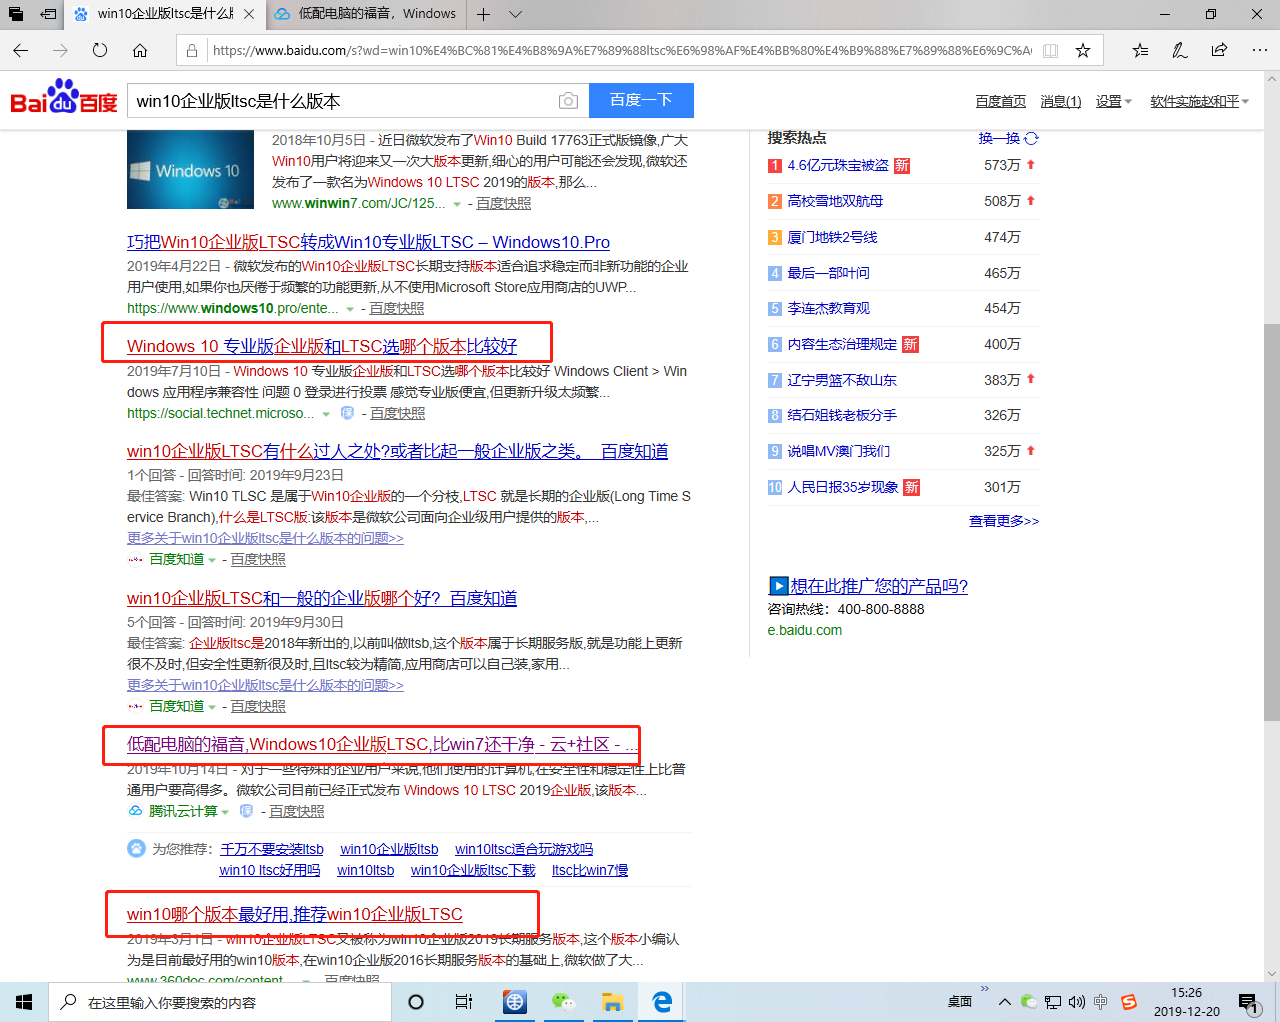The width and height of the screenshot is (1280, 1022).
Task: Open the Favorites hub icon in Edge toolbar
Action: click(x=1139, y=49)
